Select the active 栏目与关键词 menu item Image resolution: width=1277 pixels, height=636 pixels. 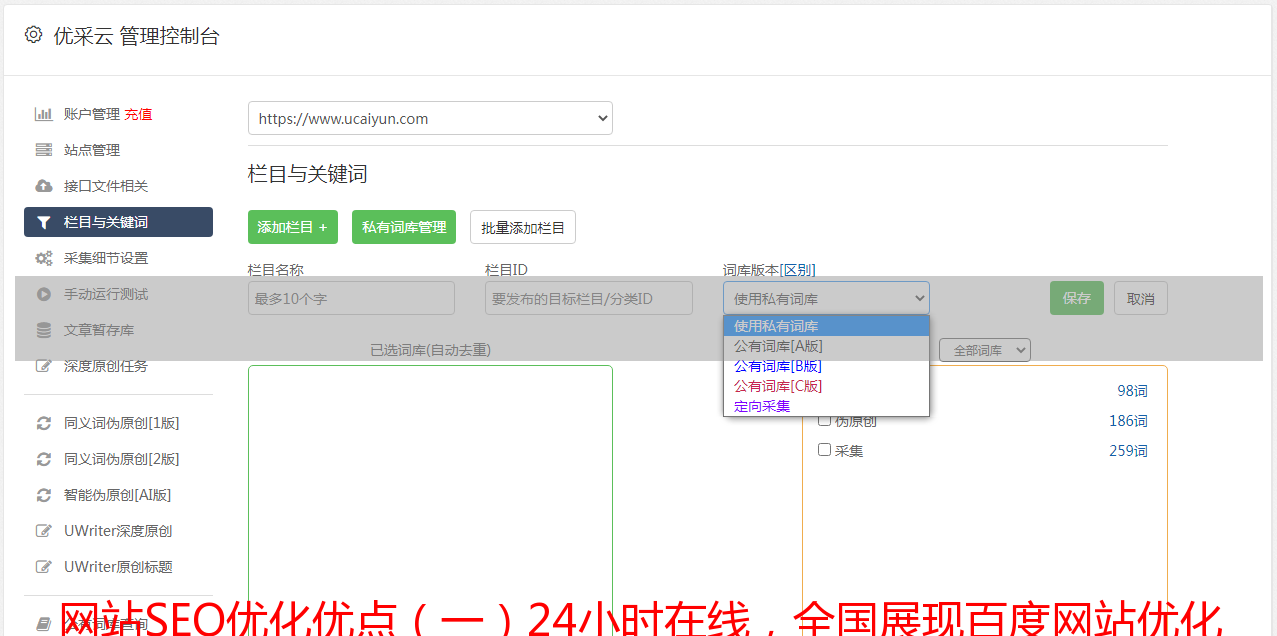coord(118,222)
